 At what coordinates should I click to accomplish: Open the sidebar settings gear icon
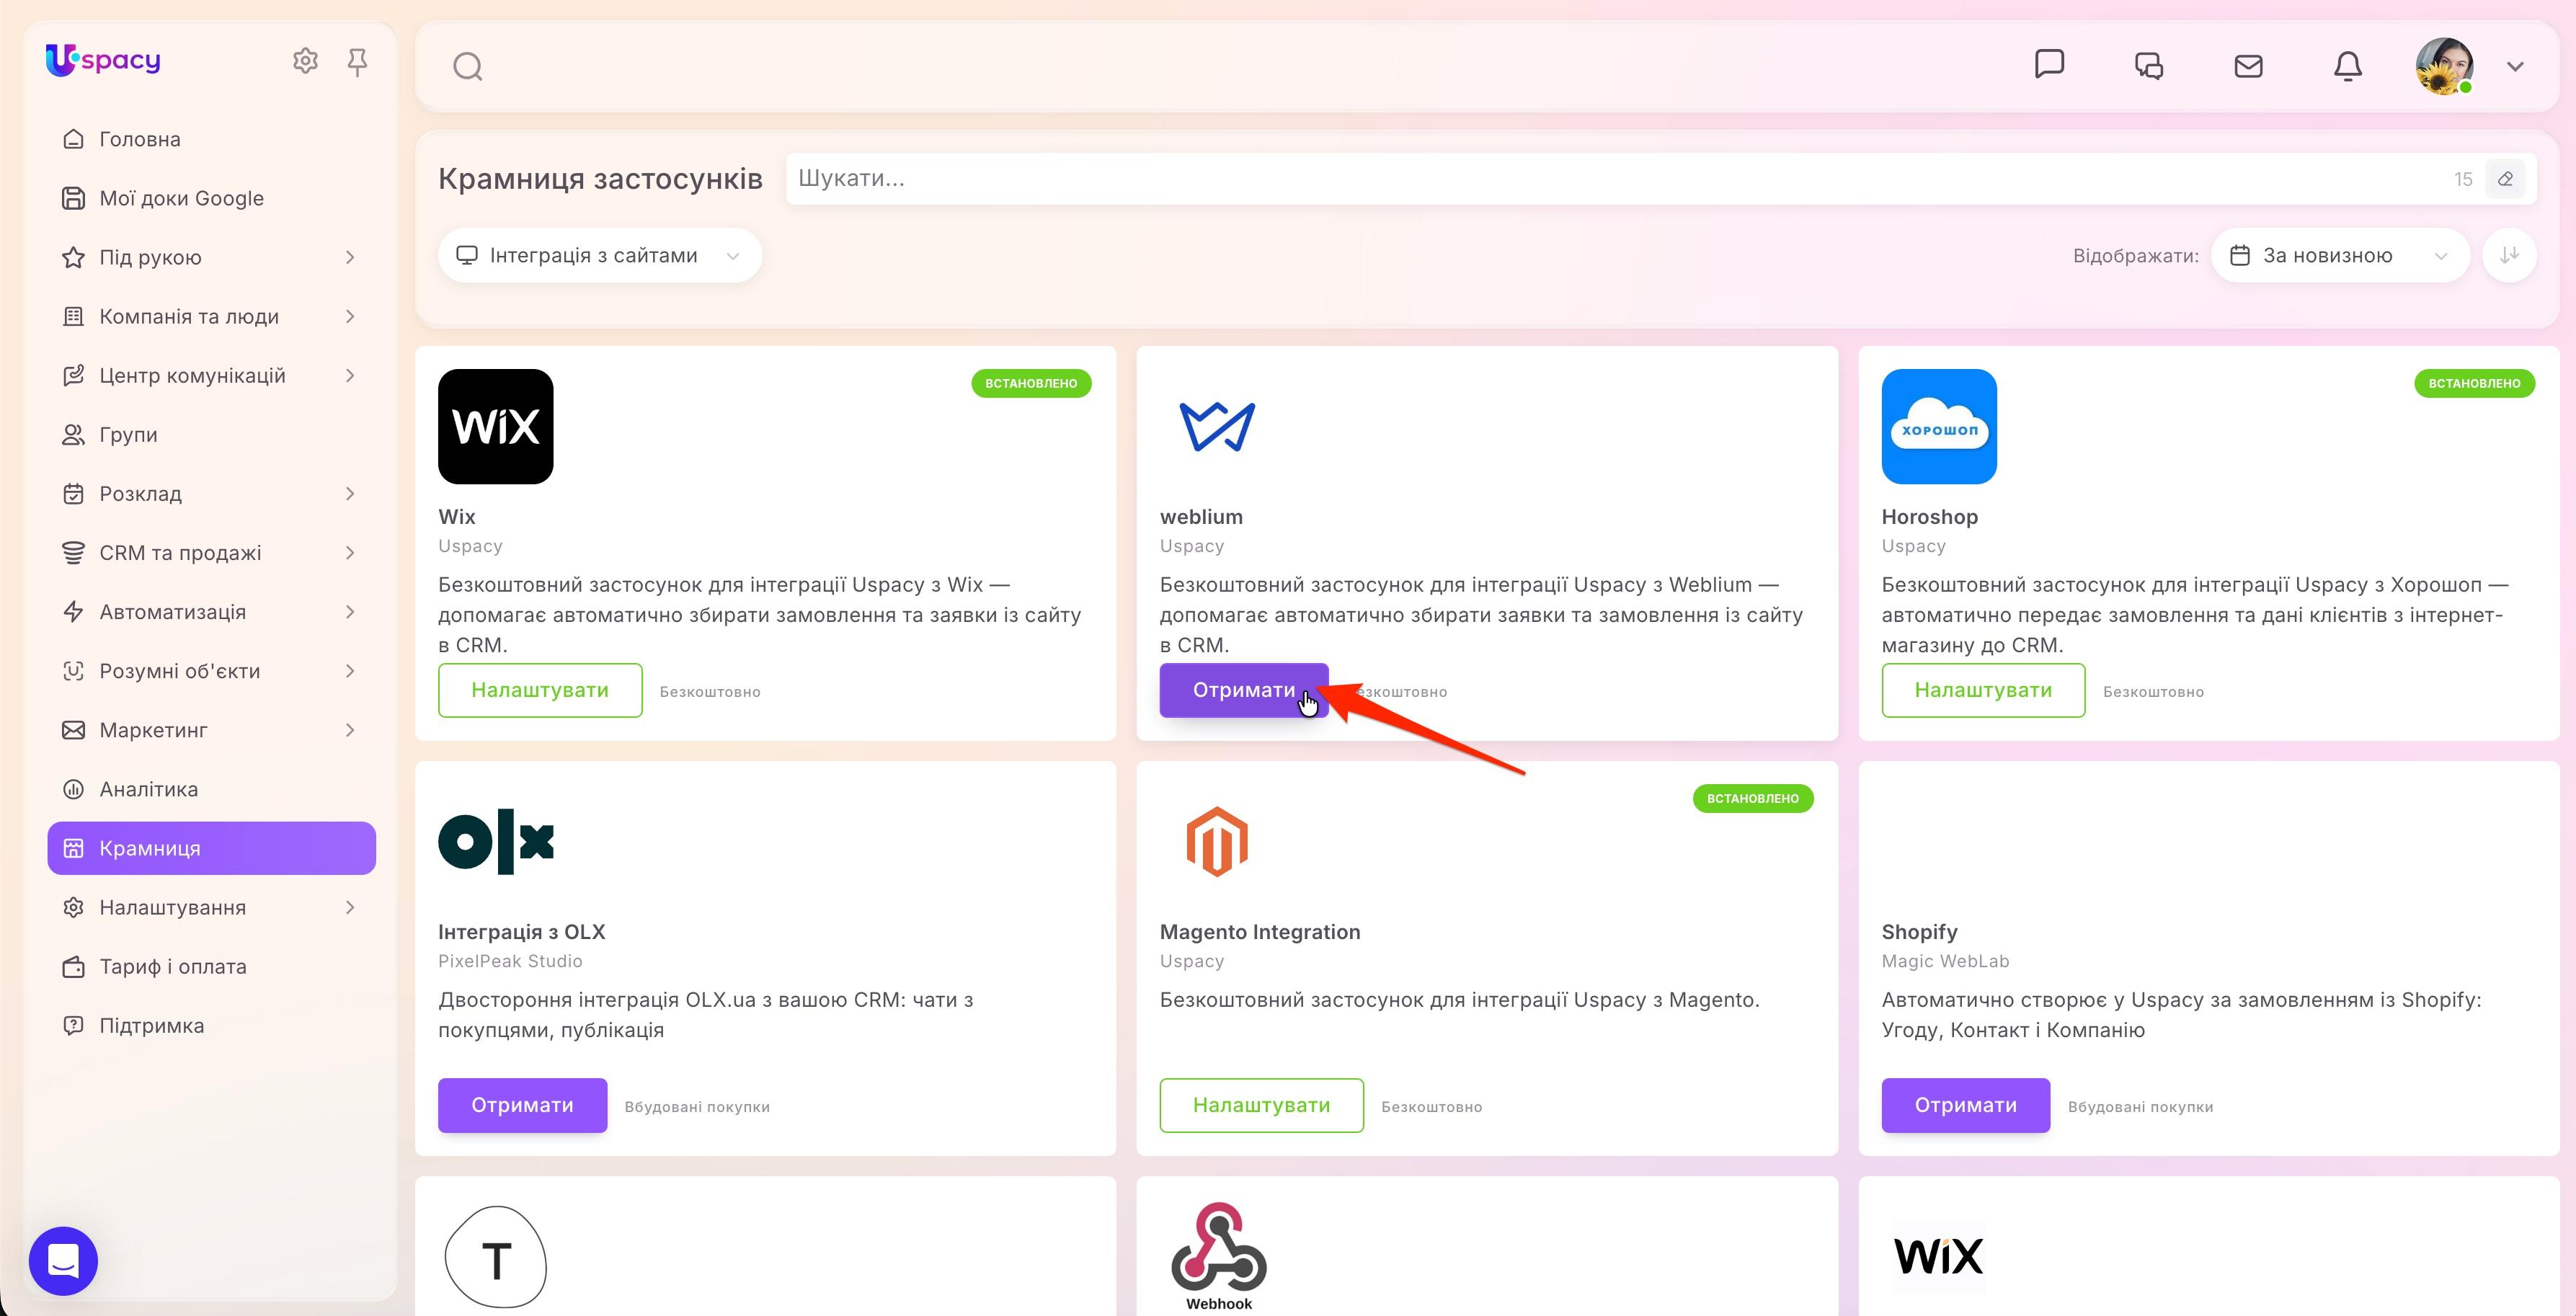[305, 61]
